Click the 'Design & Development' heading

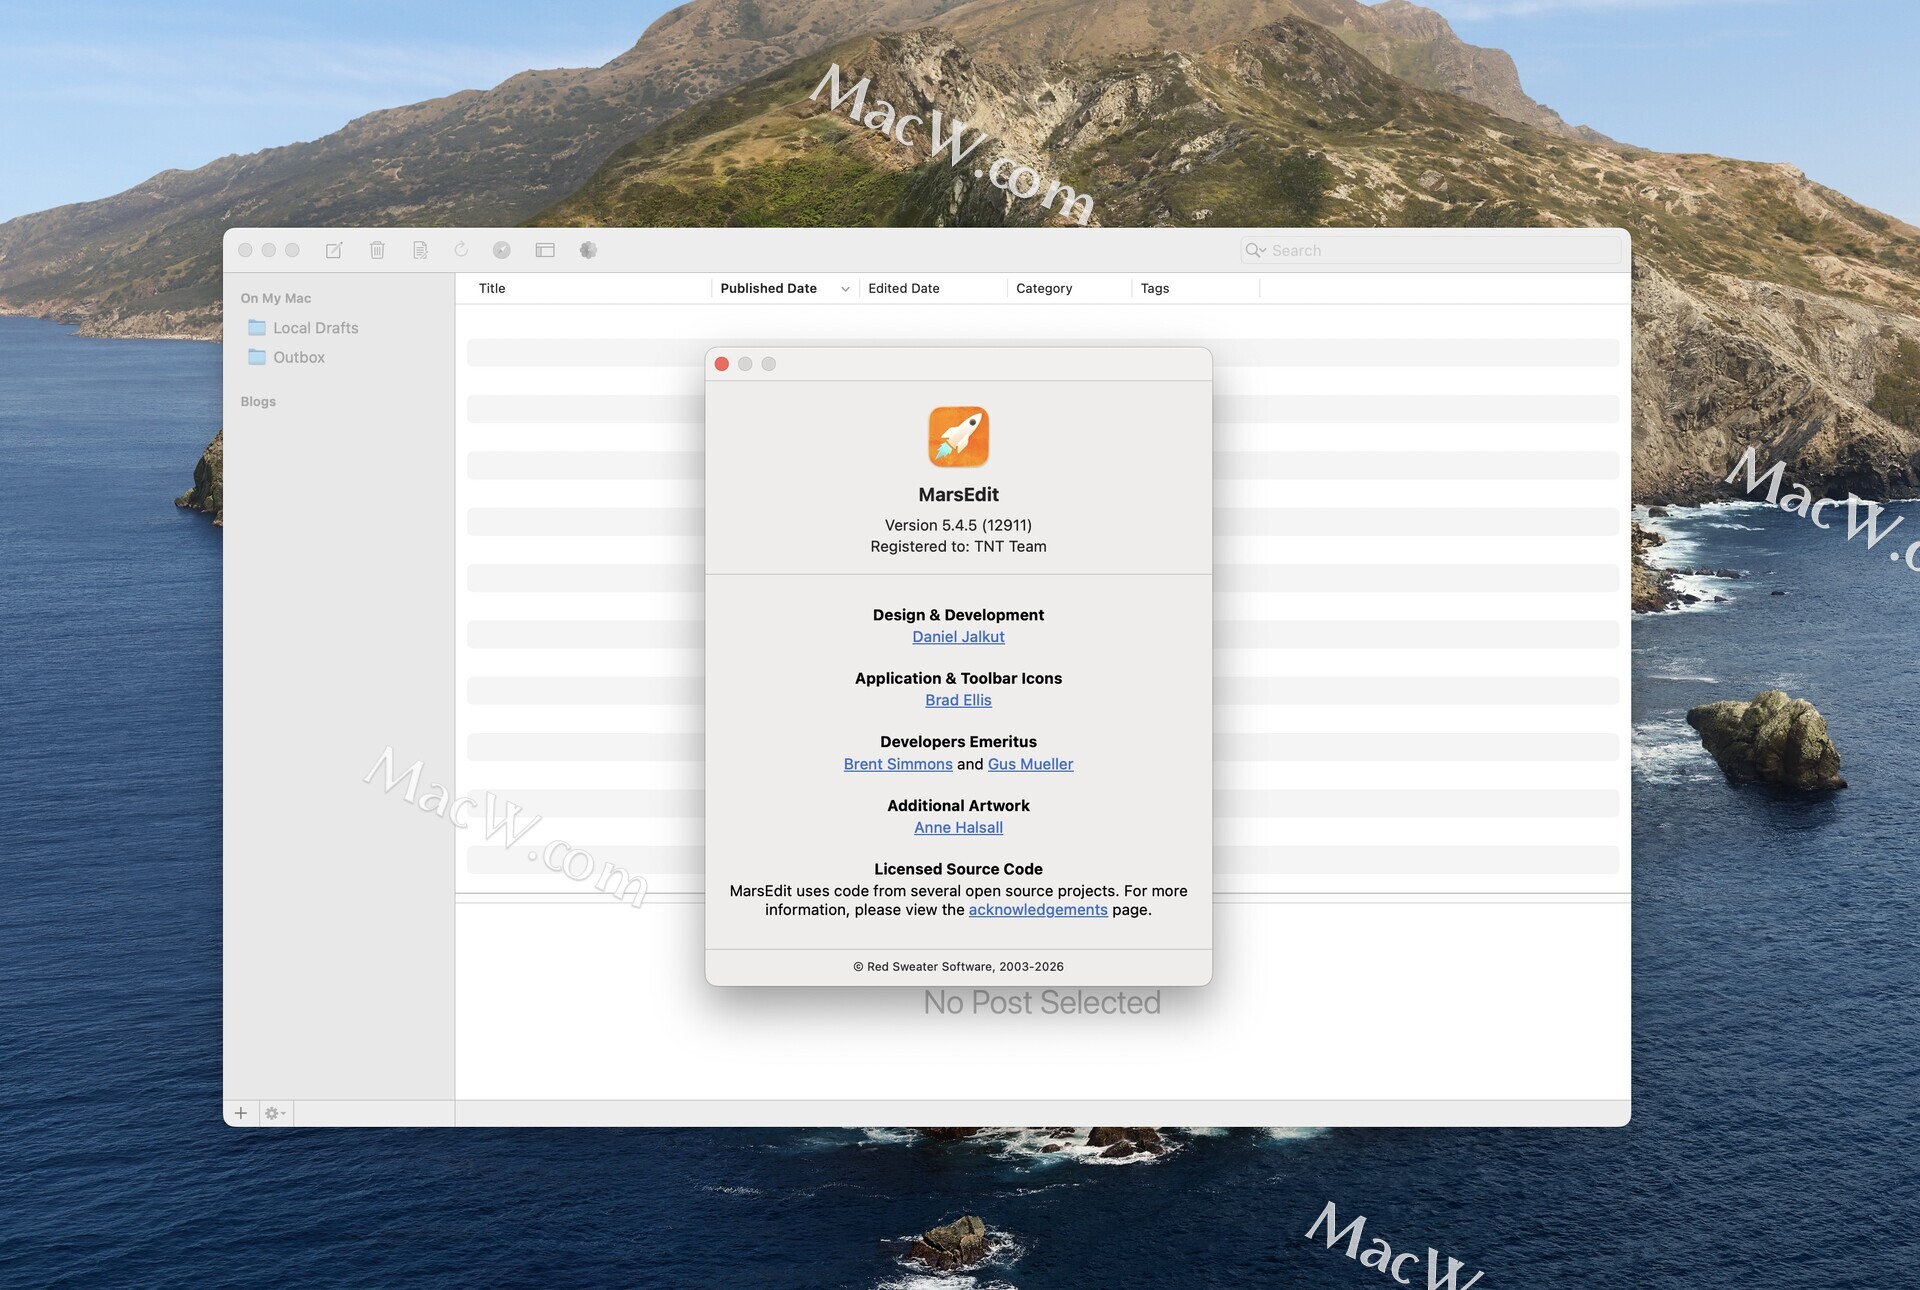pyautogui.click(x=958, y=615)
